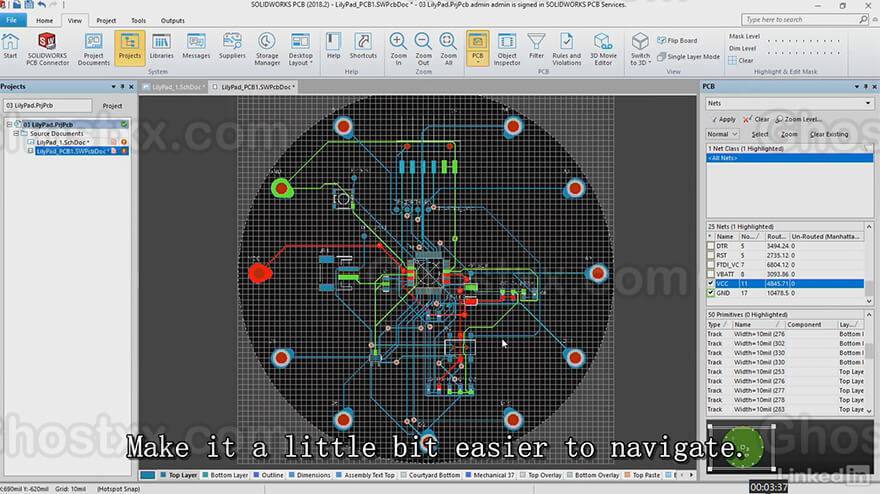880x494 pixels.
Task: Toggle the PCB panel button
Action: coord(477,48)
